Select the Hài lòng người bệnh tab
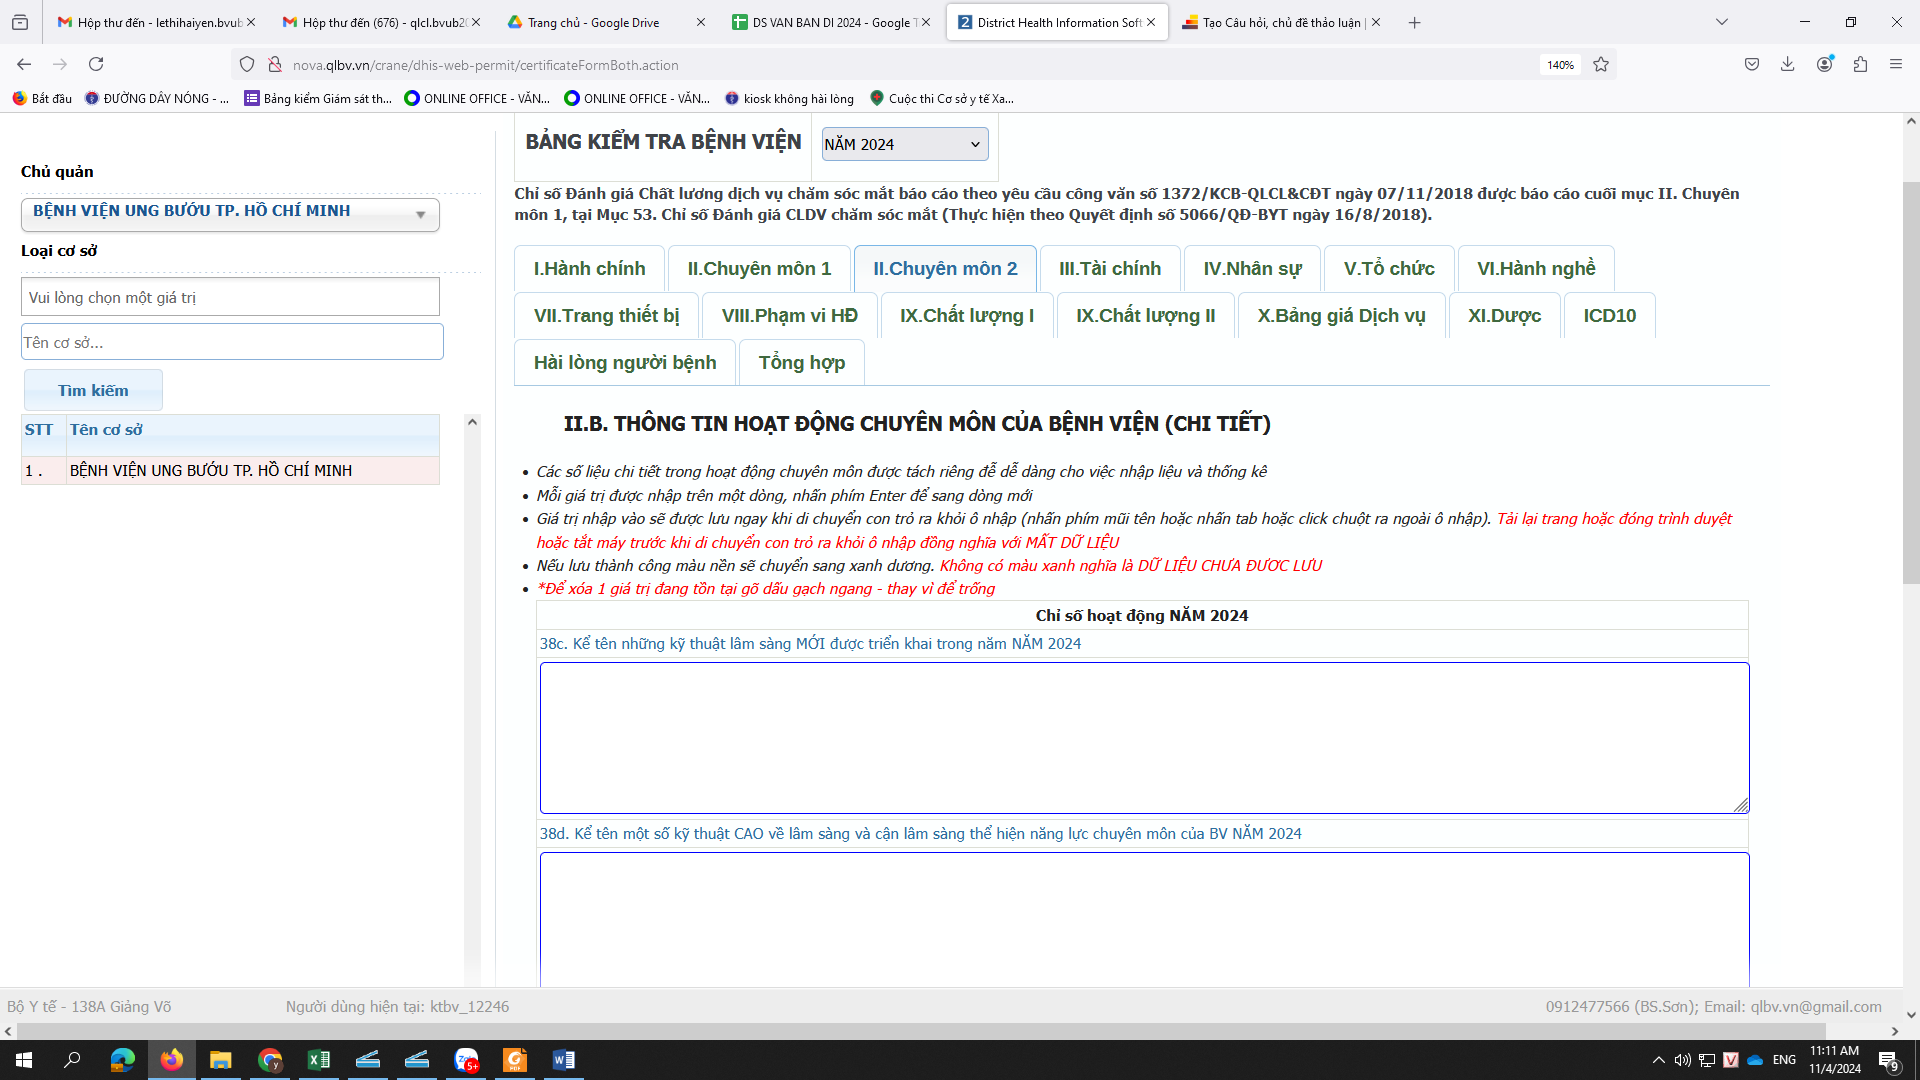Screen dimensions: 1920x1080 [x=624, y=363]
